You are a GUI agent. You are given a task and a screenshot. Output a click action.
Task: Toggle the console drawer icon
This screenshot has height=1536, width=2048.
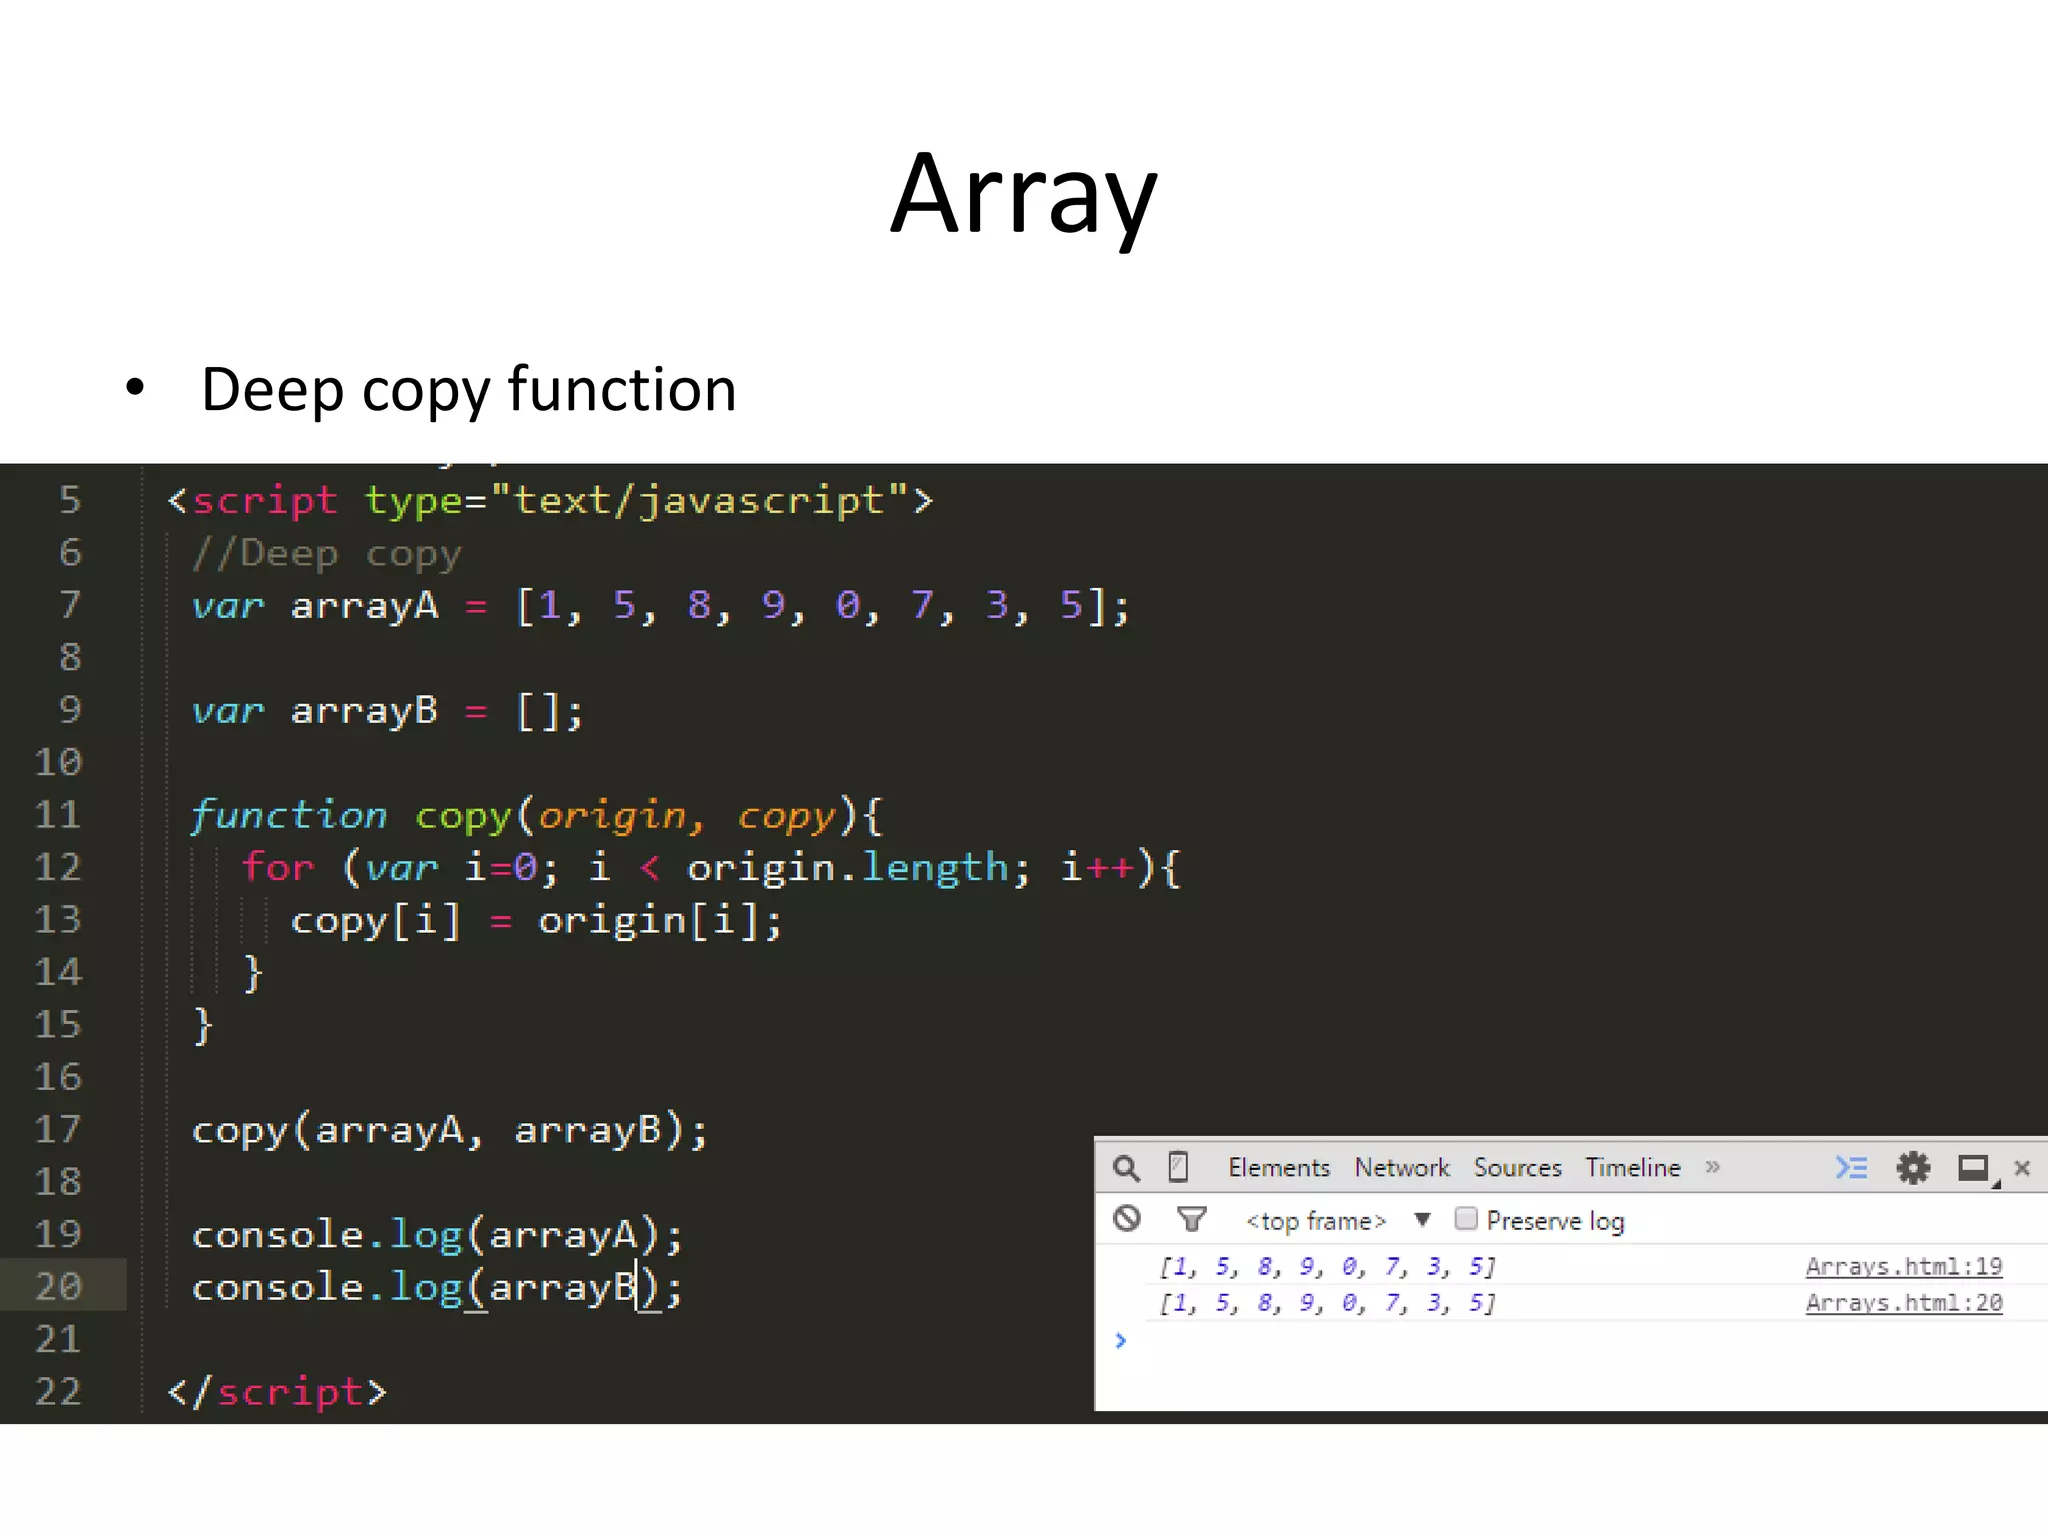tap(1851, 1168)
